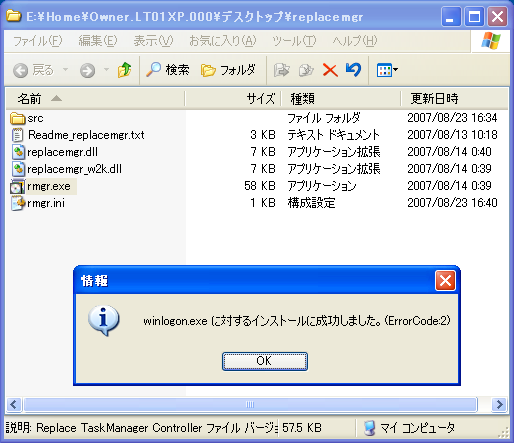Select the Readme_replacemgr.txt file

click(86, 135)
